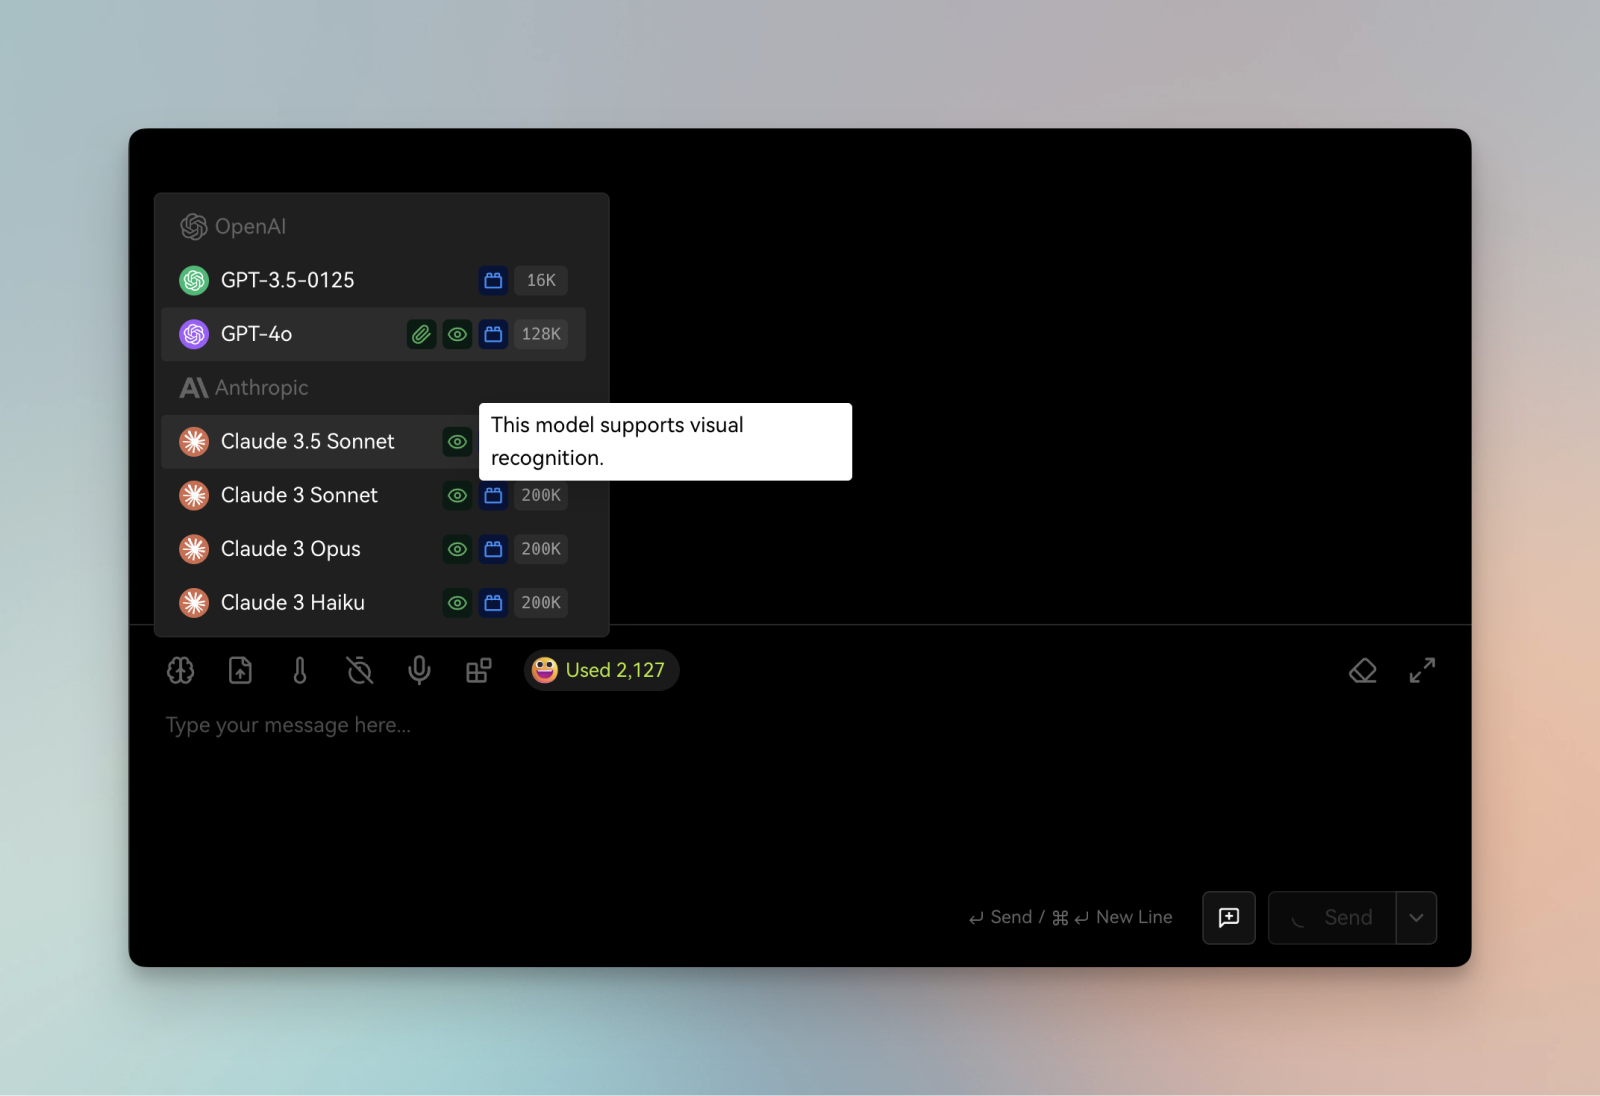Click the visual recognition tooltip text
This screenshot has height=1096, width=1600.
pos(617,441)
